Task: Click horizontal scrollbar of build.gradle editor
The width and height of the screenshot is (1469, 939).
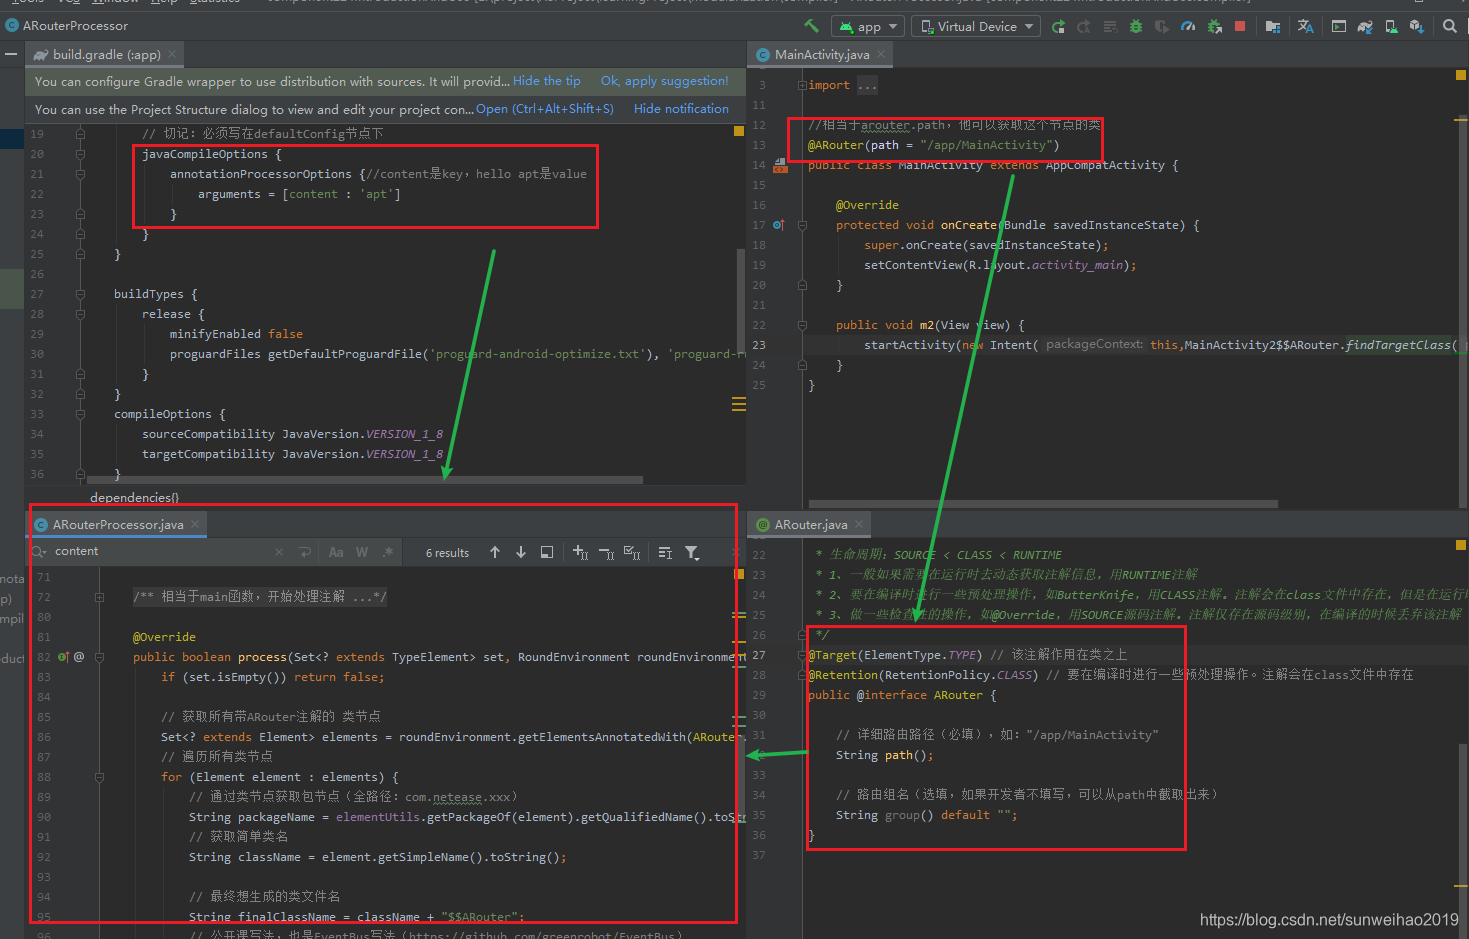Action: 365,480
